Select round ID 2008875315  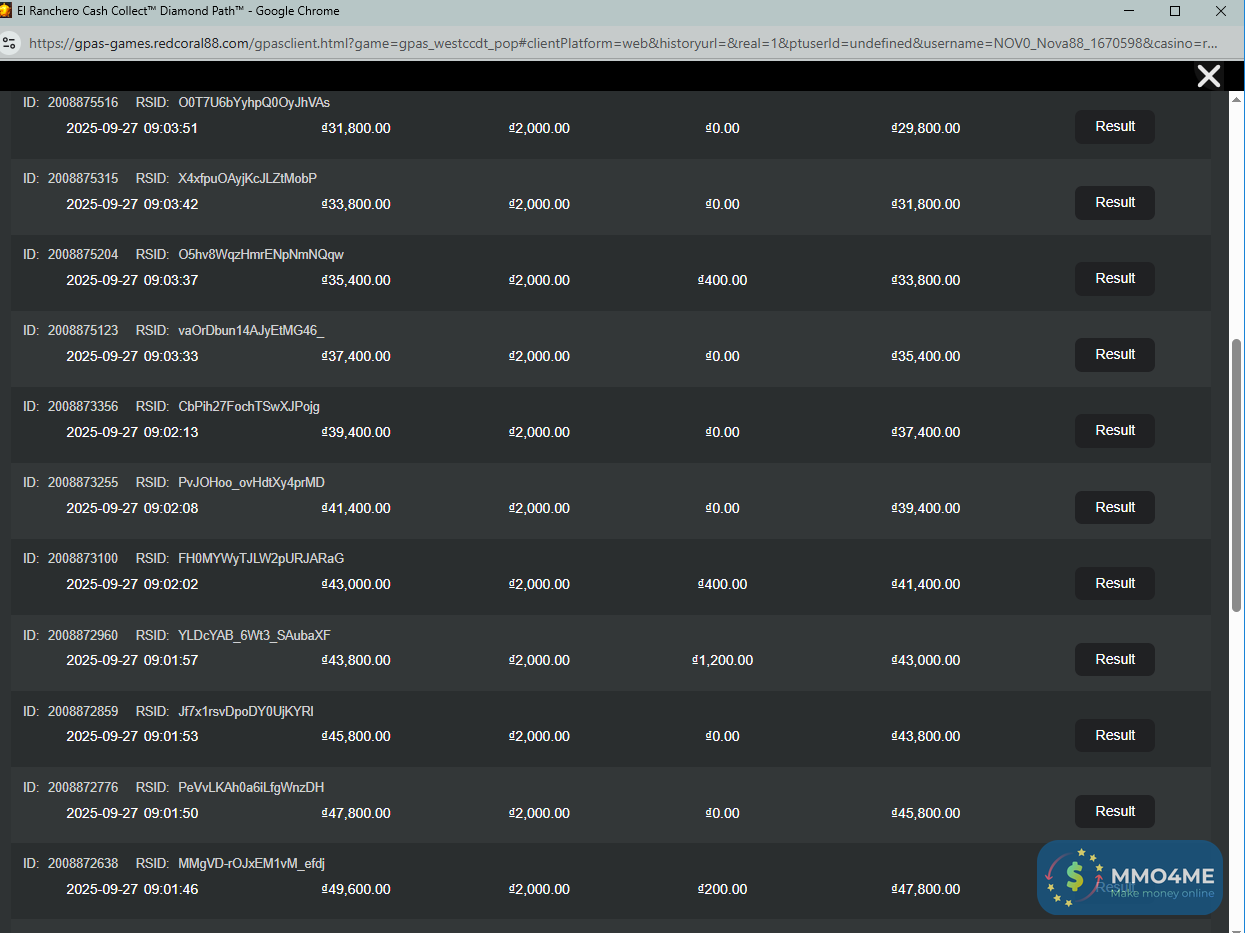tap(83, 179)
